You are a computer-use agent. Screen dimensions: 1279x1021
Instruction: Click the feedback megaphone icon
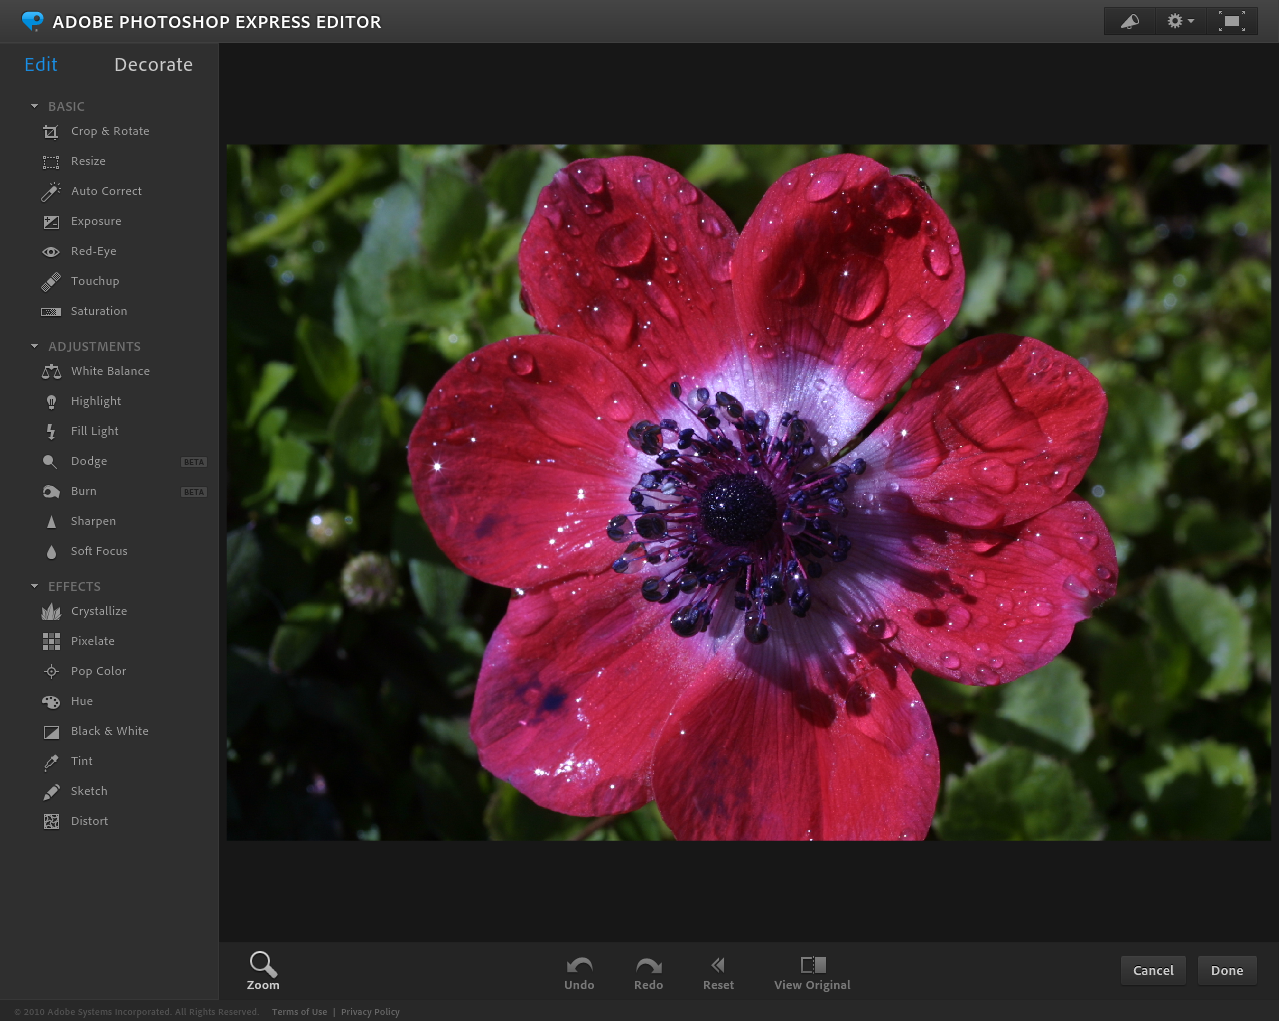(1128, 20)
